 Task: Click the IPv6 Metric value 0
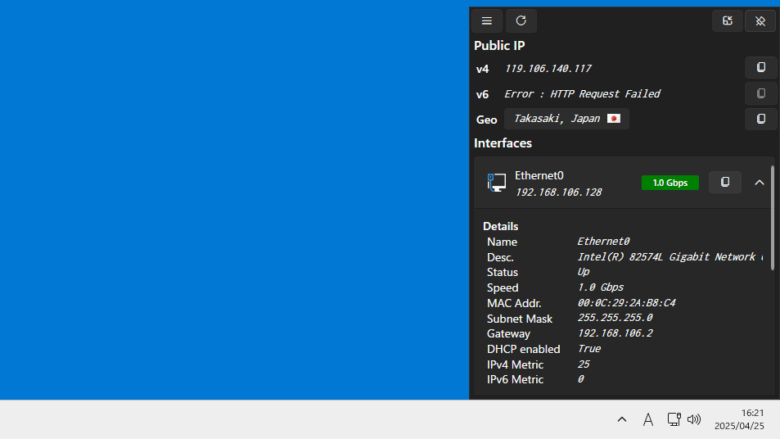tap(581, 379)
